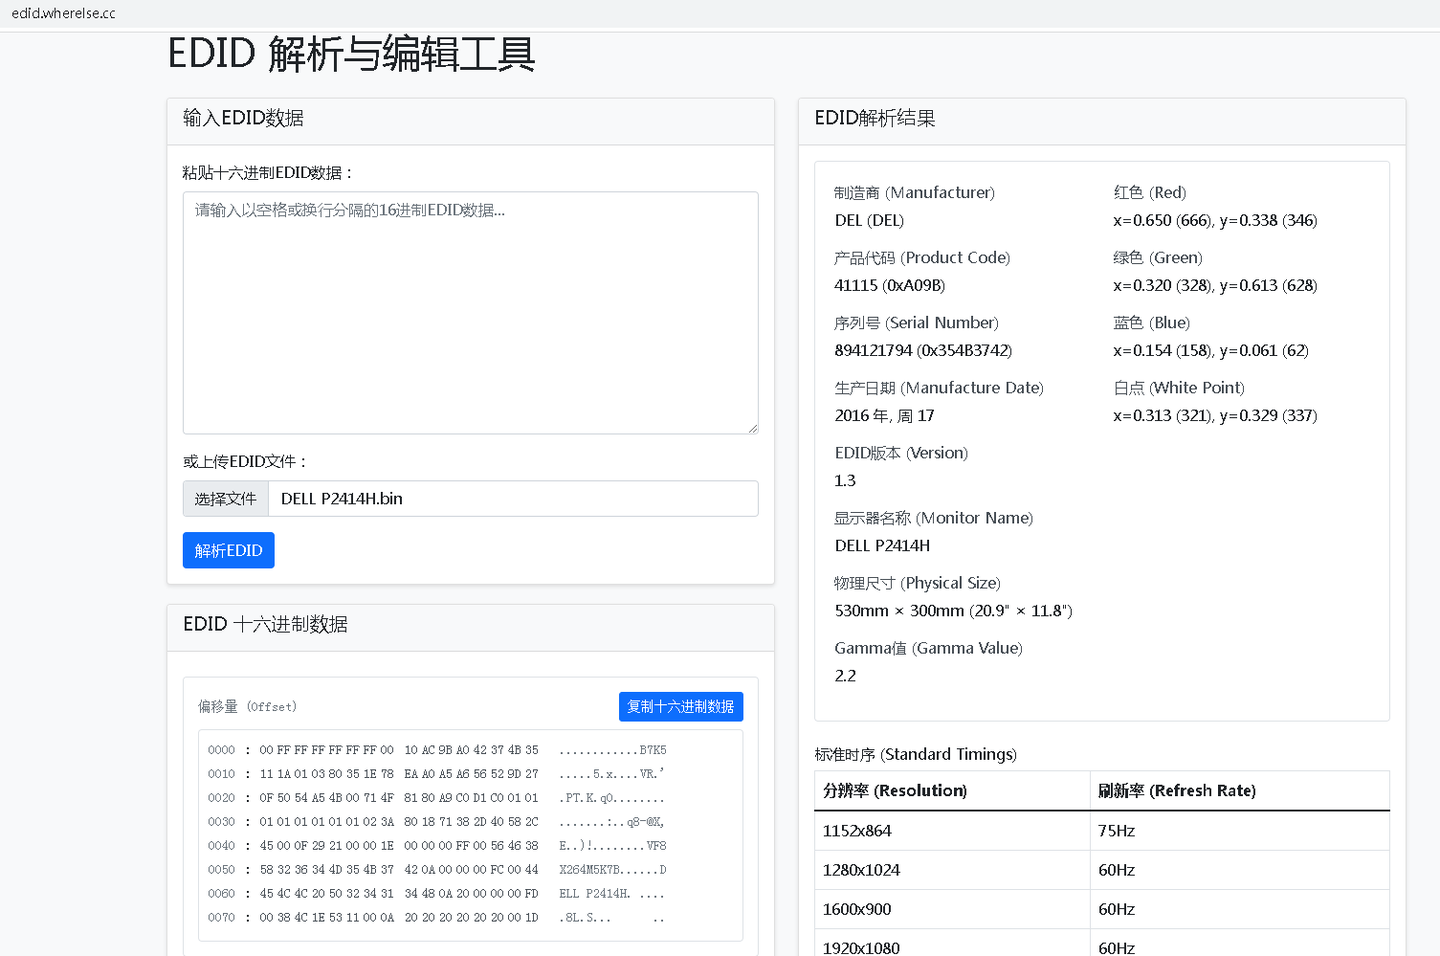
Task: Click the 产品代码 (Product Code) label
Action: click(922, 257)
